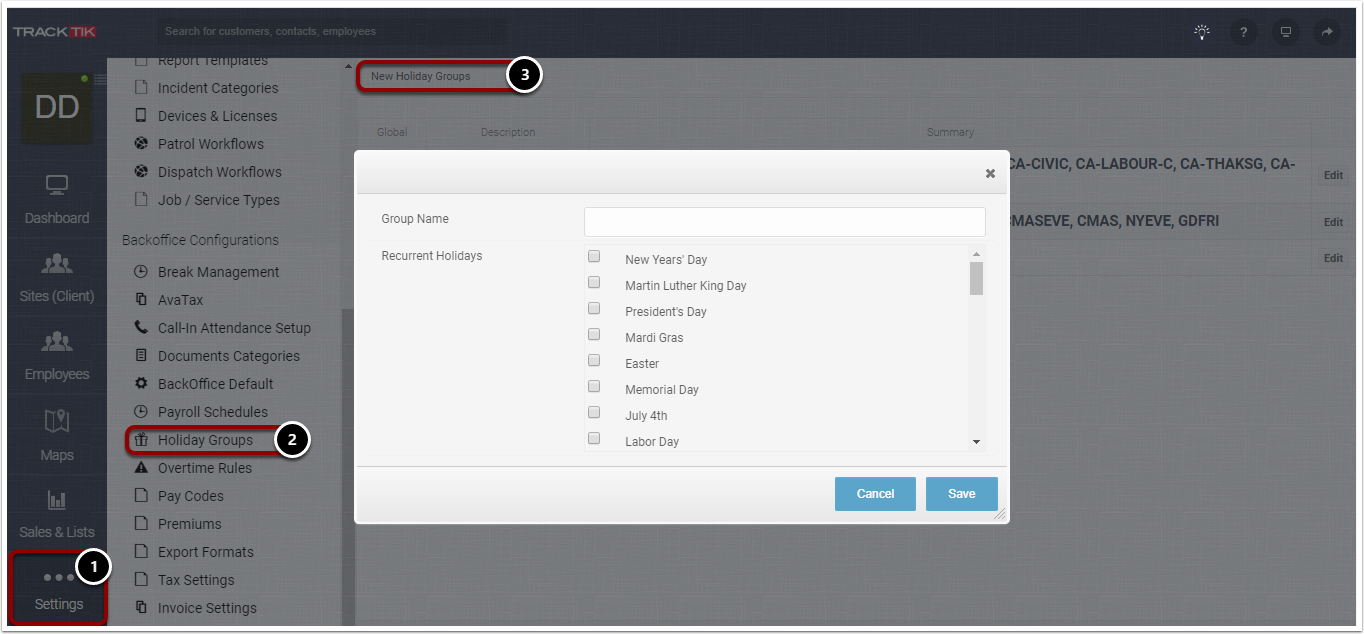Edit the CMAS NYEVE GDFRI group

pyautogui.click(x=1333, y=222)
